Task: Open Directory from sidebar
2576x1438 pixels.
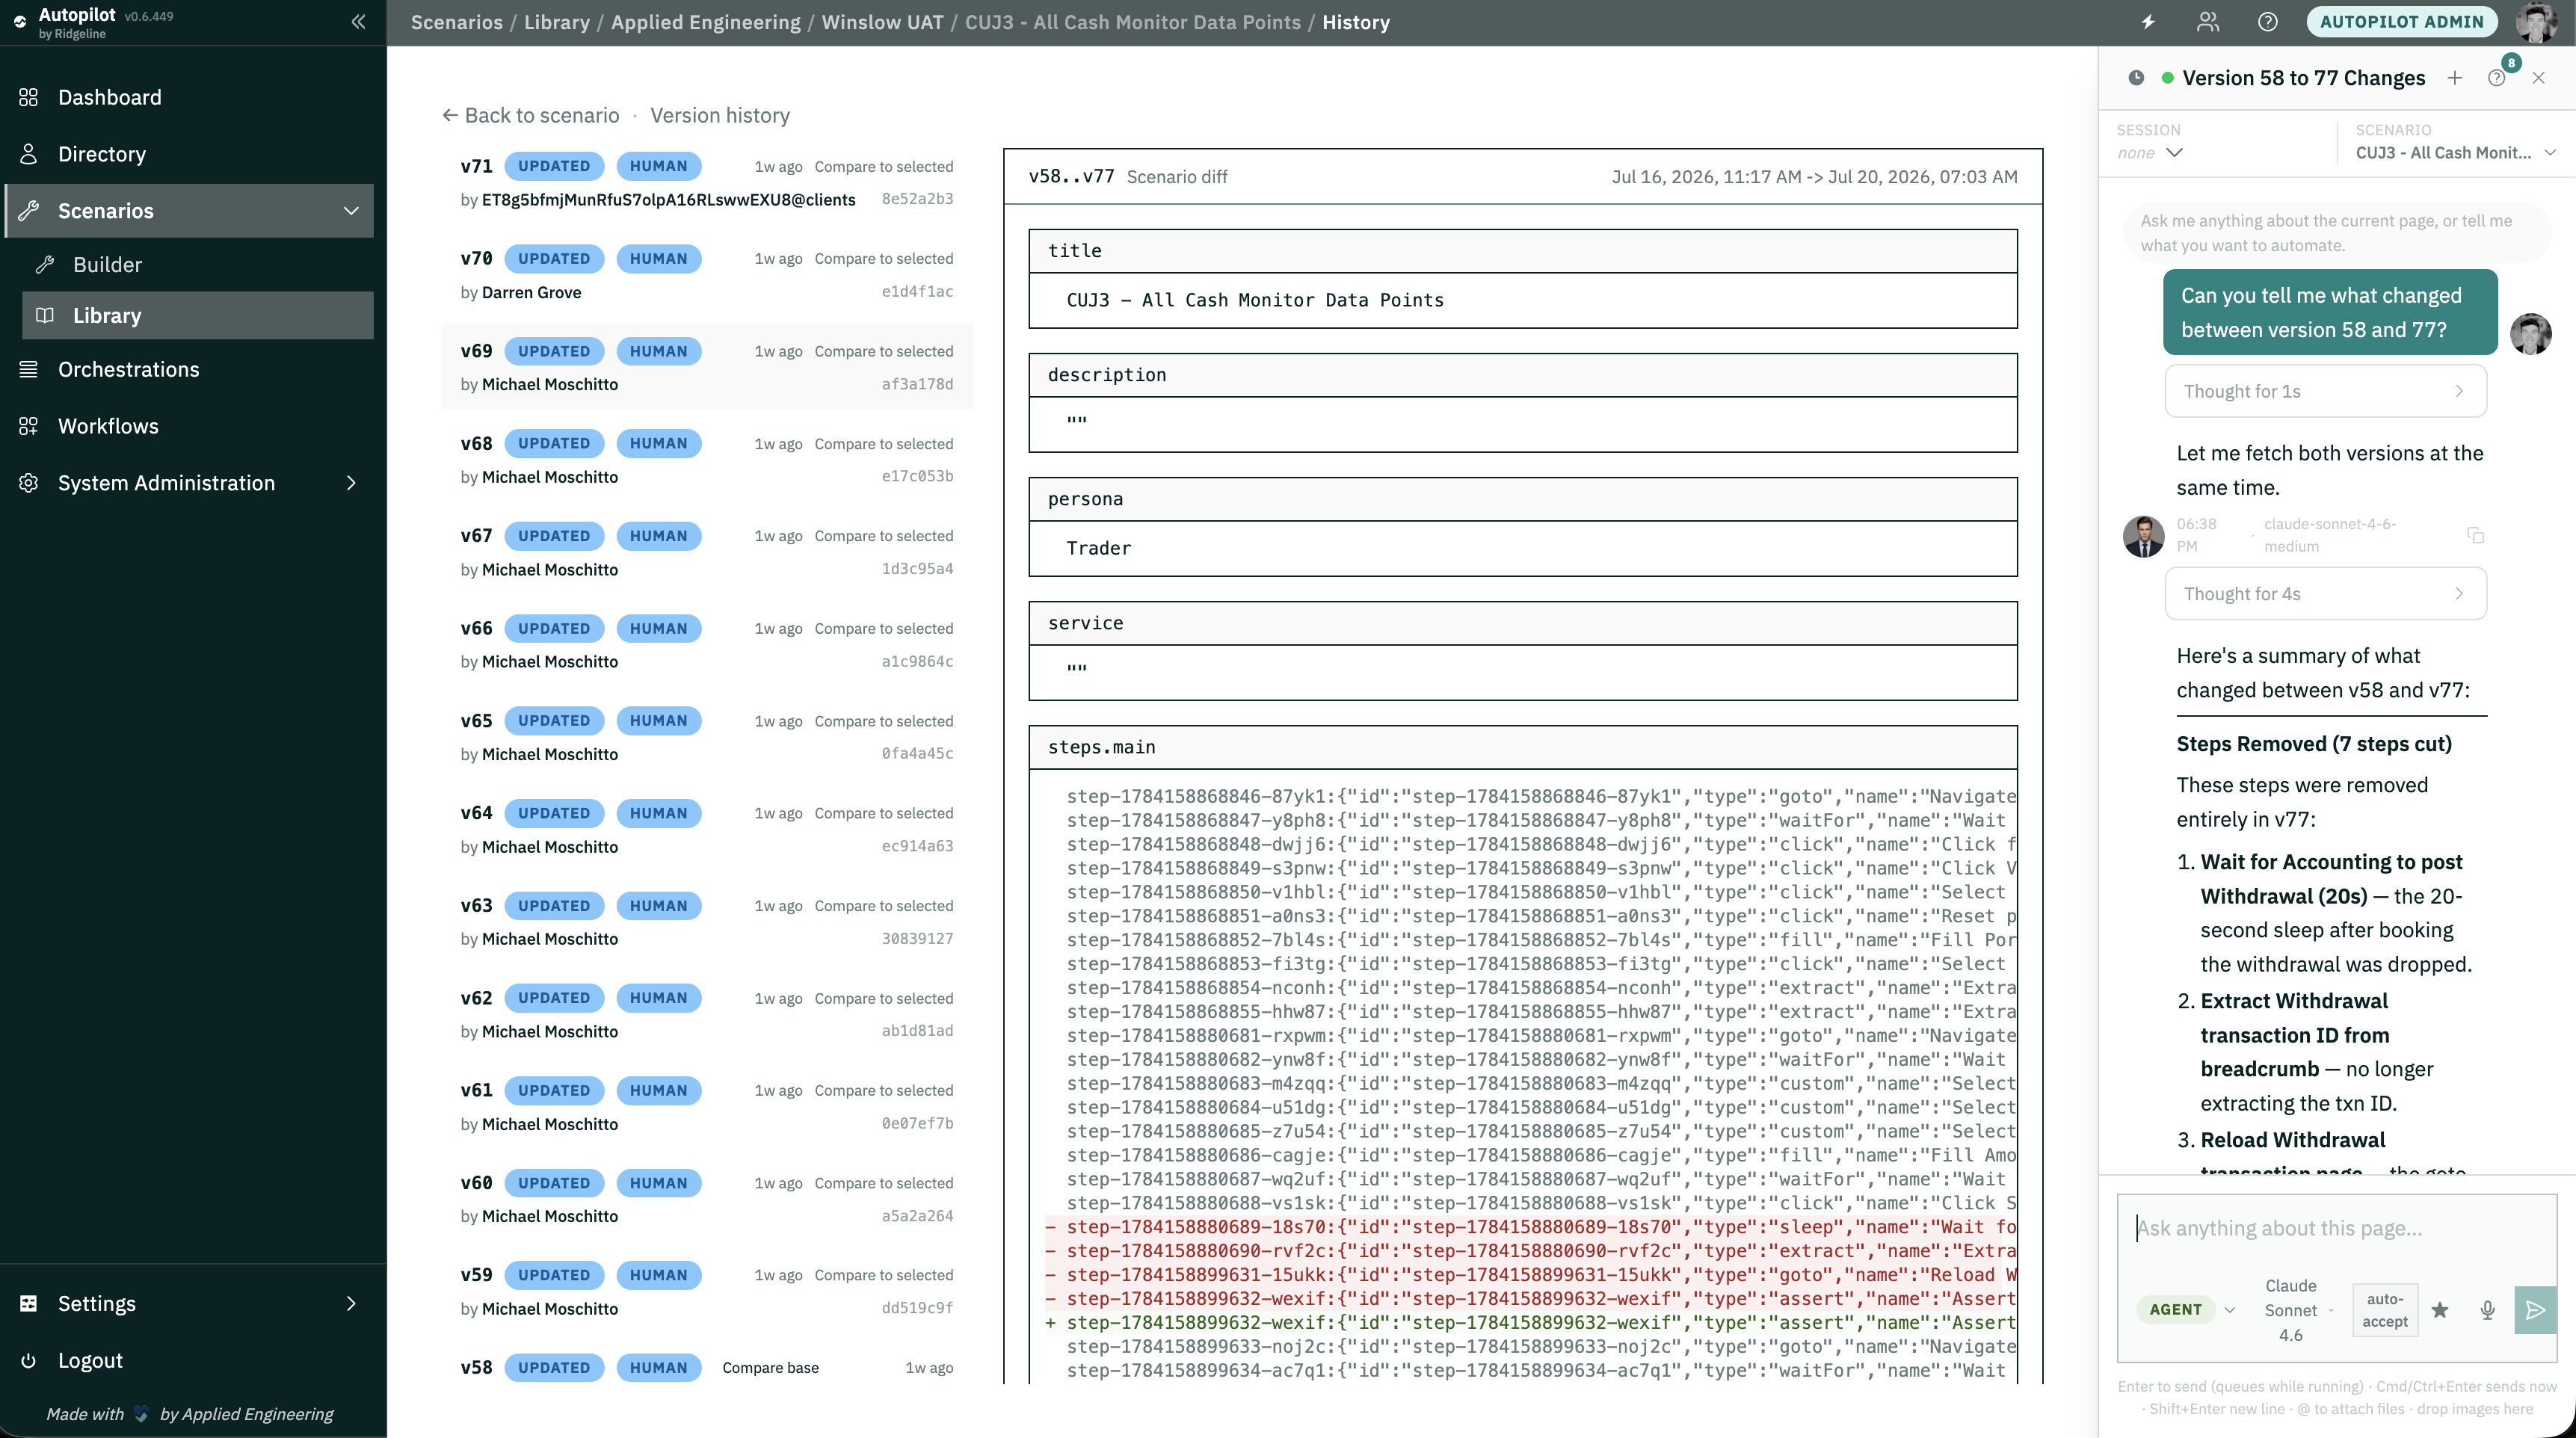Action: [102, 154]
